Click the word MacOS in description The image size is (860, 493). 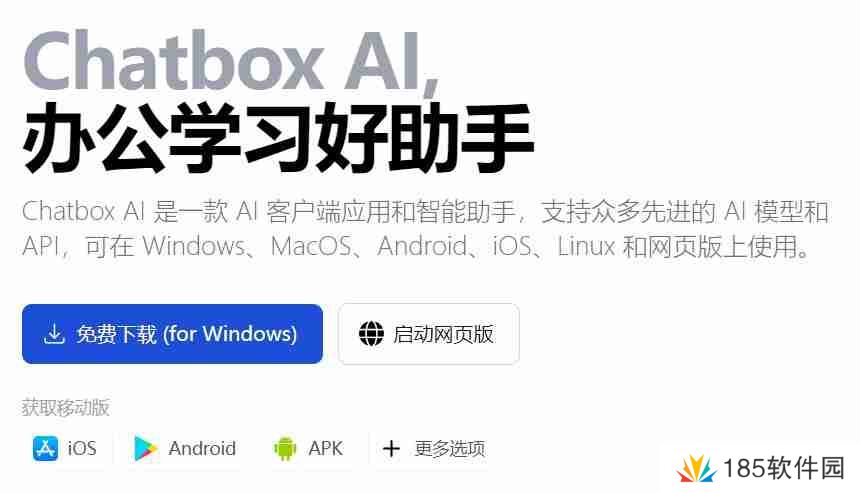pos(312,246)
